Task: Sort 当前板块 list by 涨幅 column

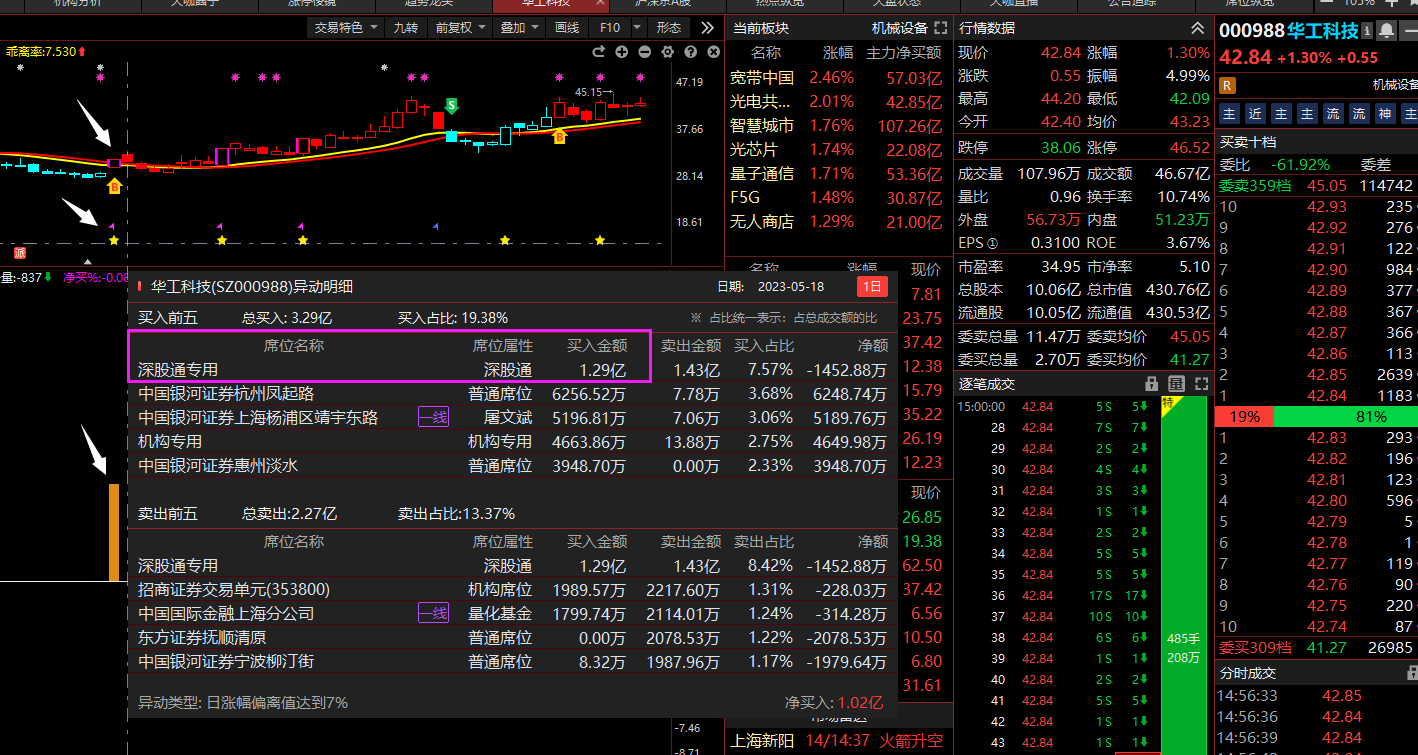Action: (x=838, y=53)
